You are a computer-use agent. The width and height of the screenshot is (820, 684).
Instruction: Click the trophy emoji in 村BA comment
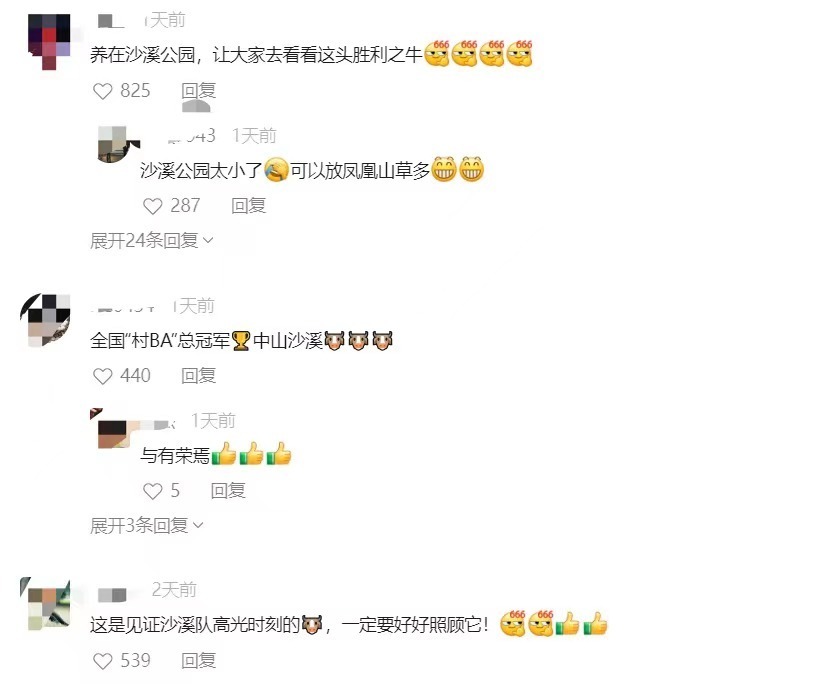[x=241, y=341]
